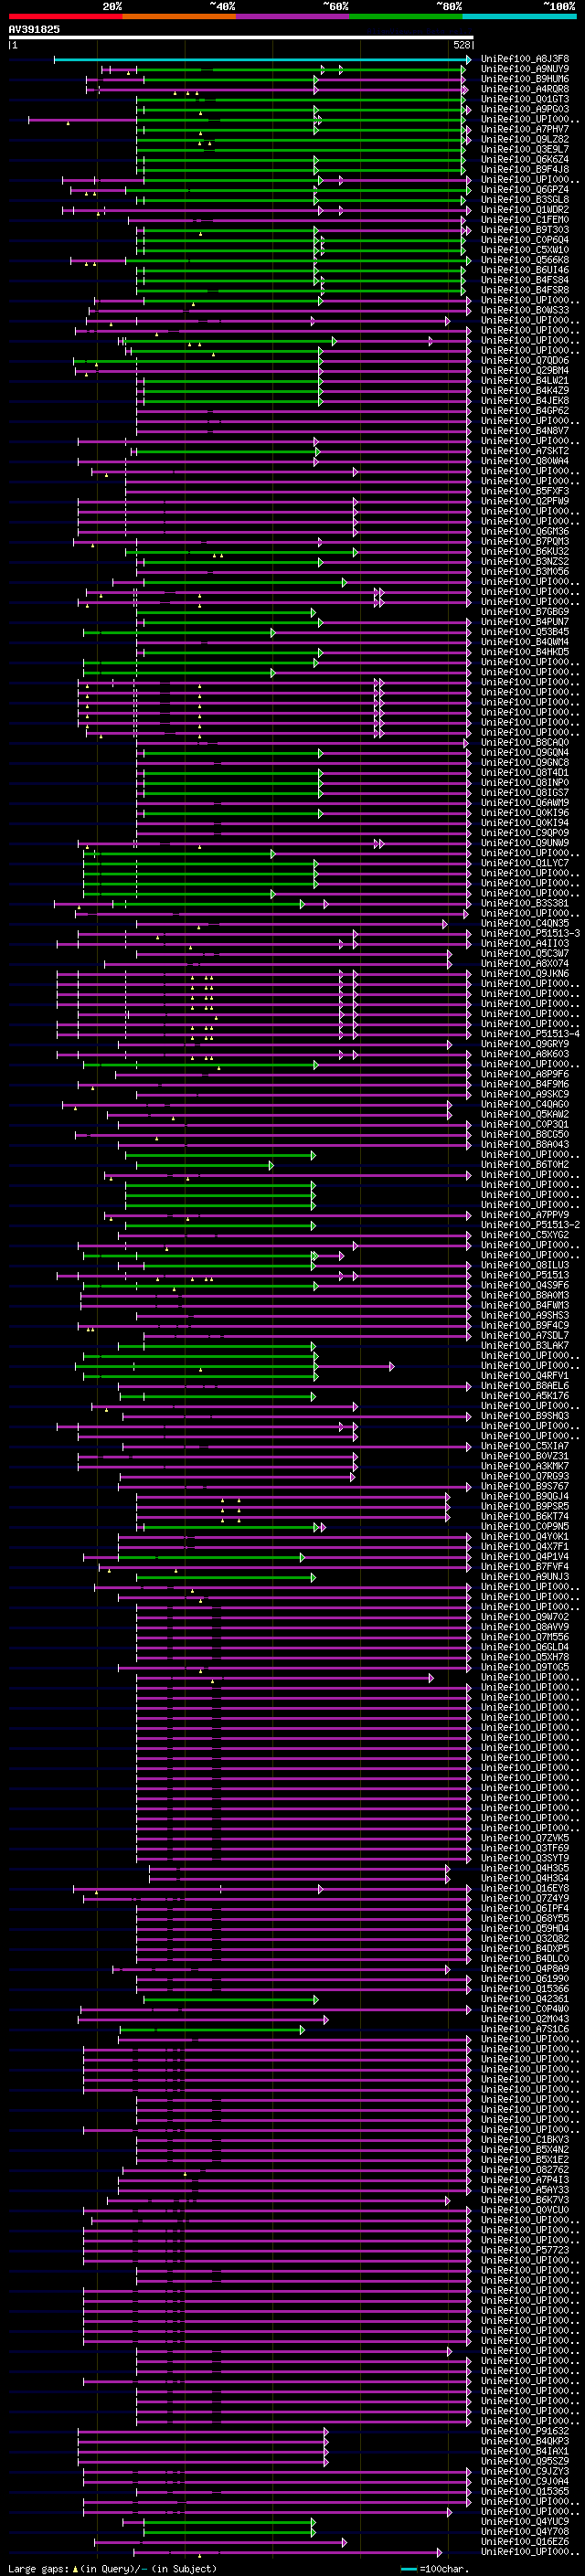Screen dimensions: 585x2576
Task: Select the UniRef100_Q8T4D1 label
Action: [525, 772]
